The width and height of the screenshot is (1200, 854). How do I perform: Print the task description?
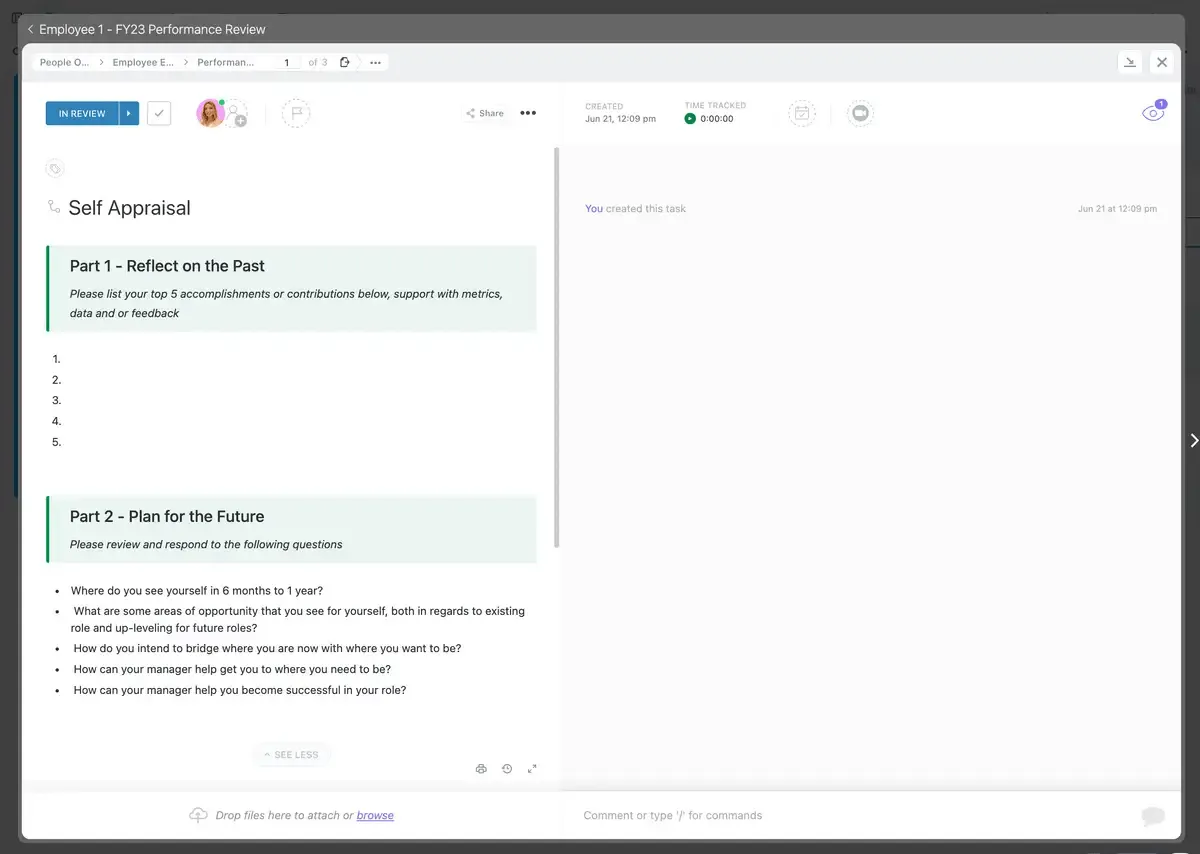(x=481, y=769)
